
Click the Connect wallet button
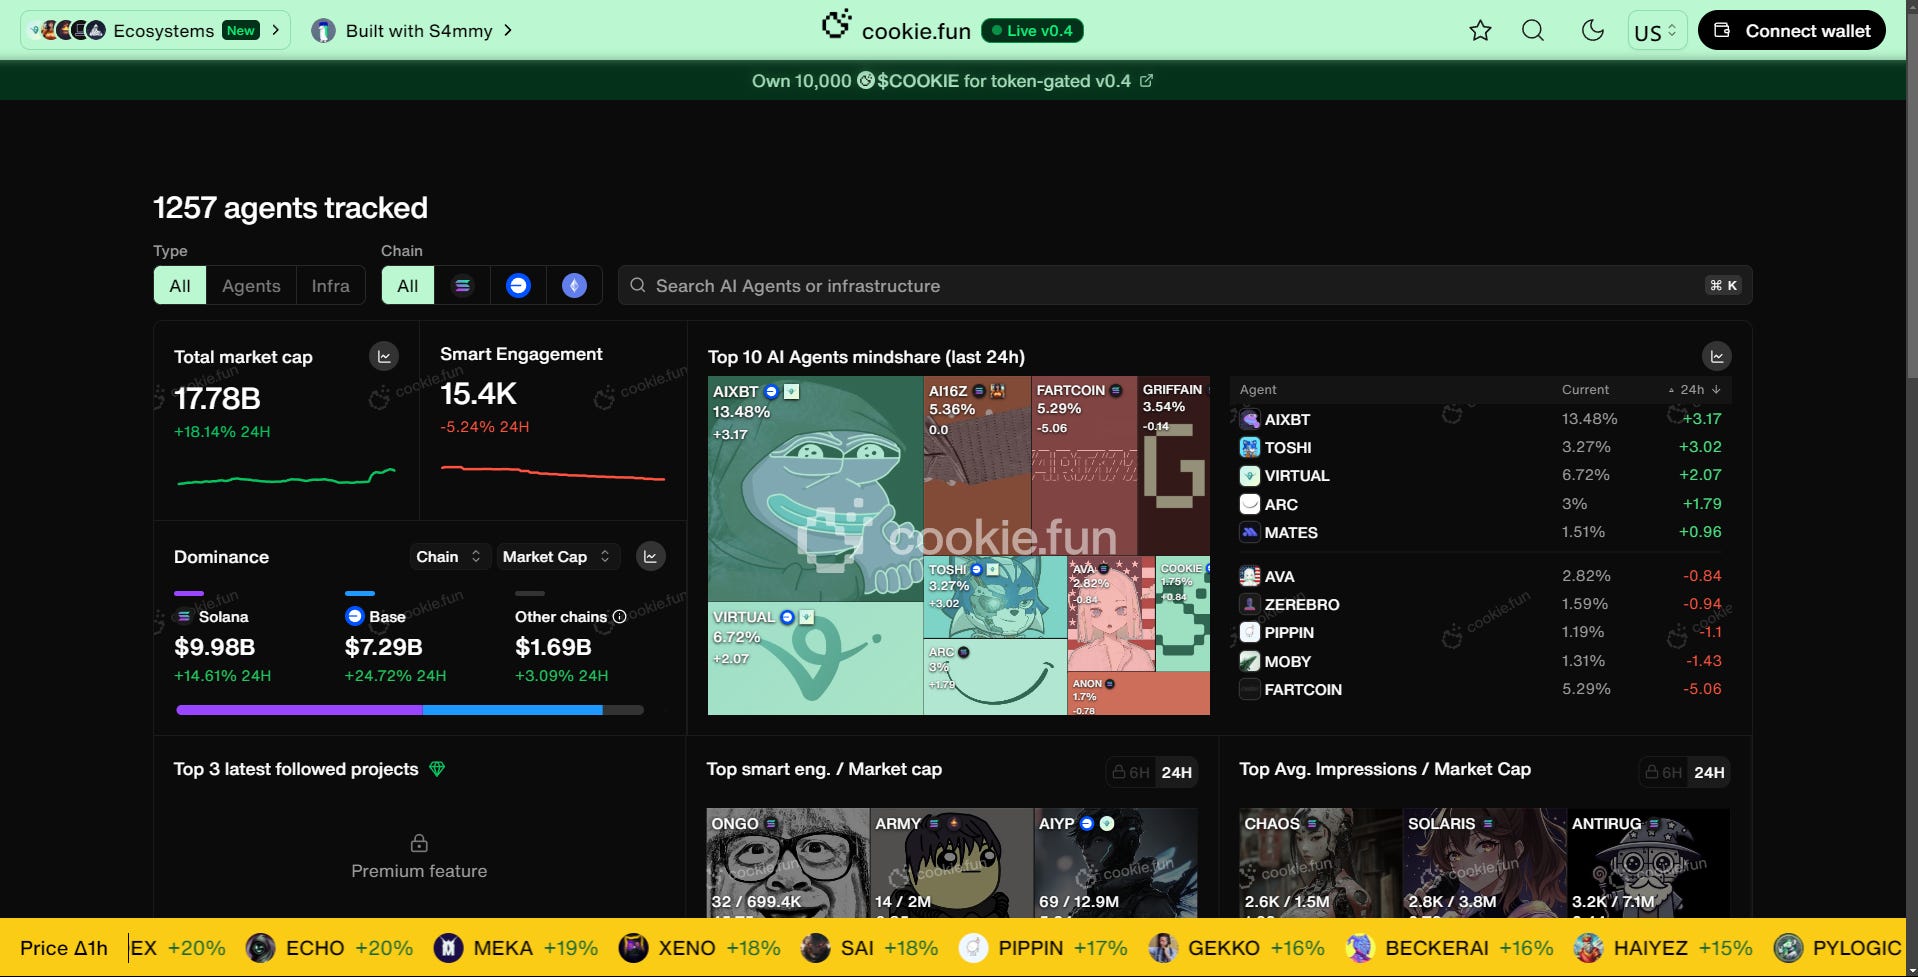coord(1792,31)
